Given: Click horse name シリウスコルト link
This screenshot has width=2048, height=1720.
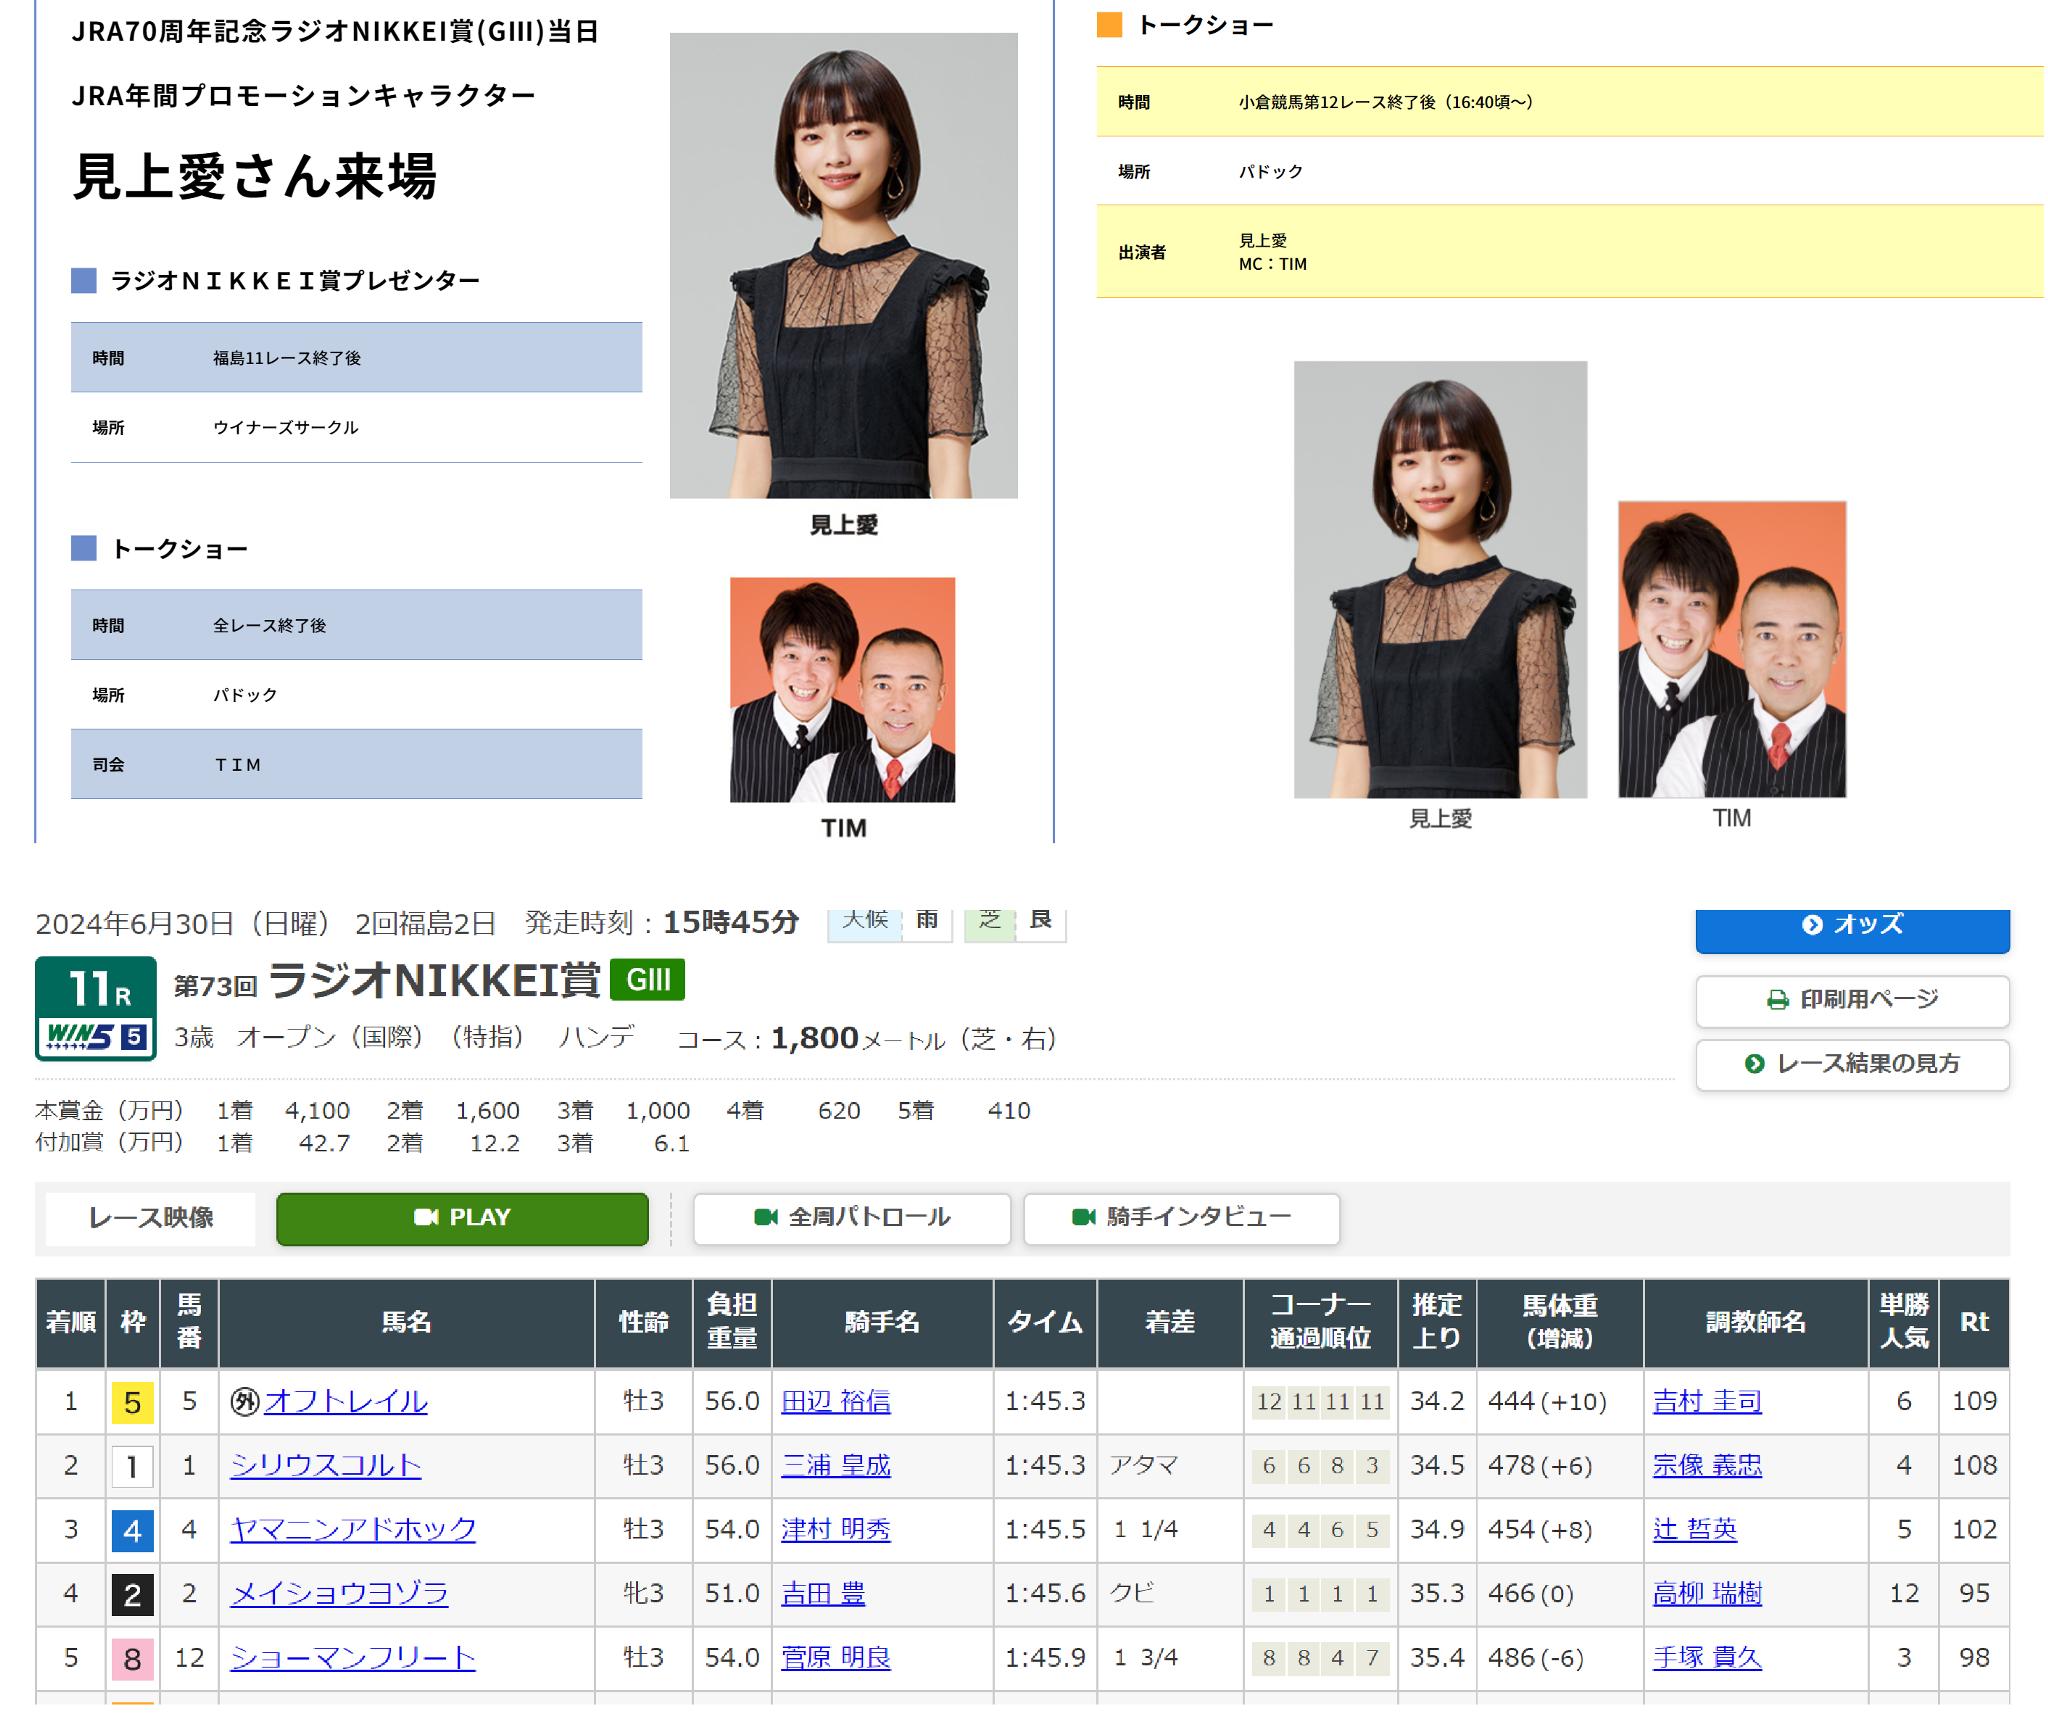Looking at the screenshot, I should pyautogui.click(x=325, y=1465).
